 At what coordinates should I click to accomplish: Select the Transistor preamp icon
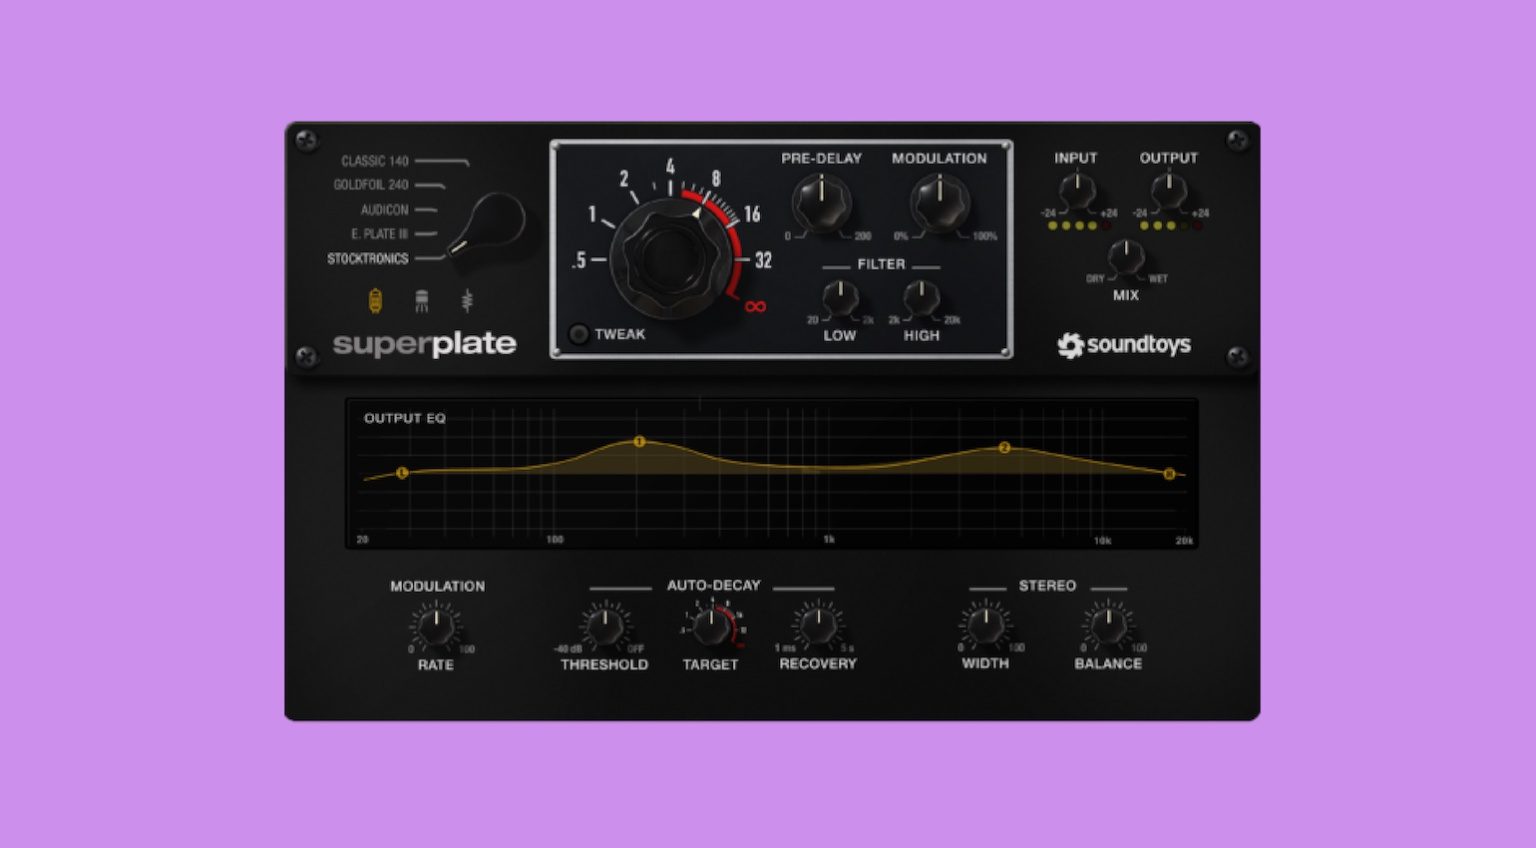pos(422,300)
